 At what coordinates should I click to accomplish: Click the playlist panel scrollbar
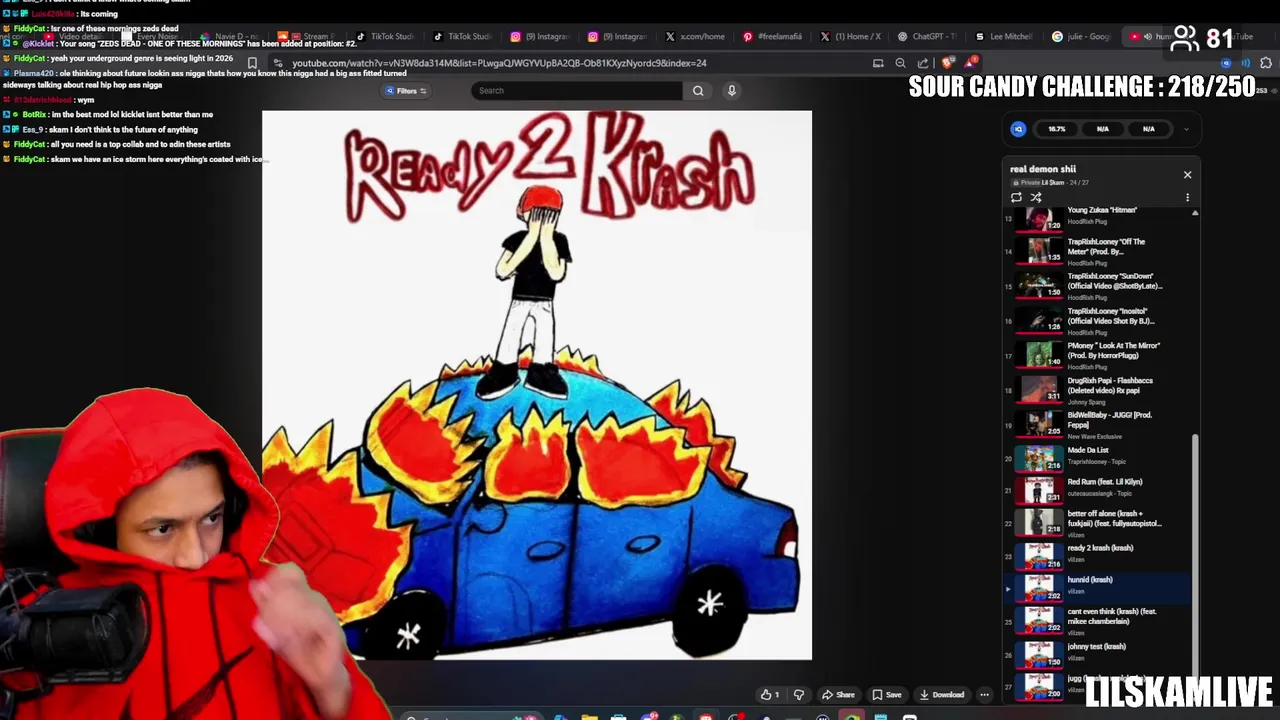pyautogui.click(x=1195, y=555)
